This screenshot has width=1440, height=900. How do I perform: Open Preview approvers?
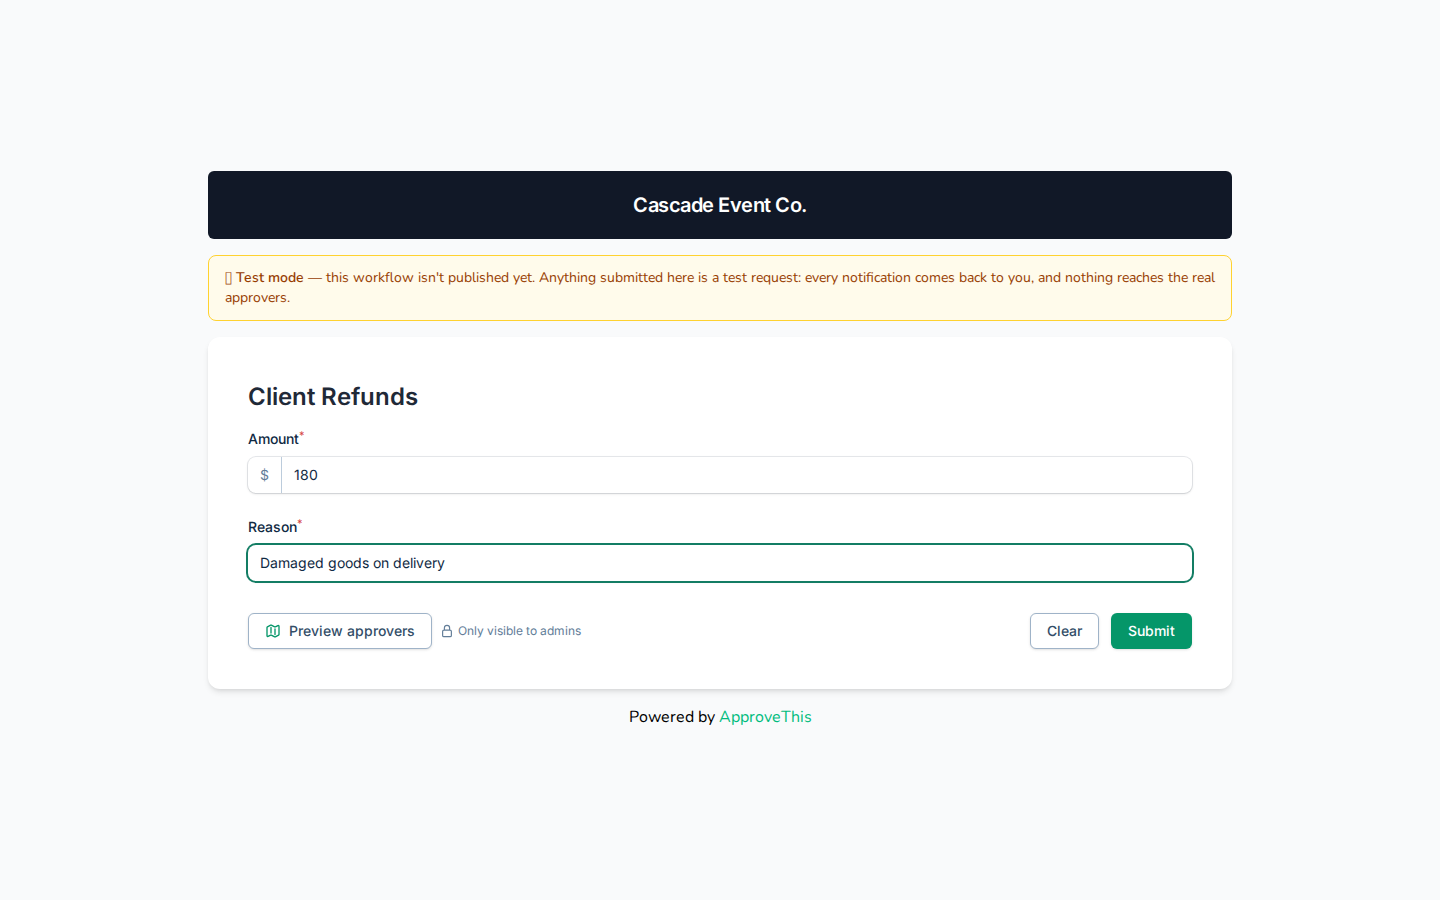[340, 631]
